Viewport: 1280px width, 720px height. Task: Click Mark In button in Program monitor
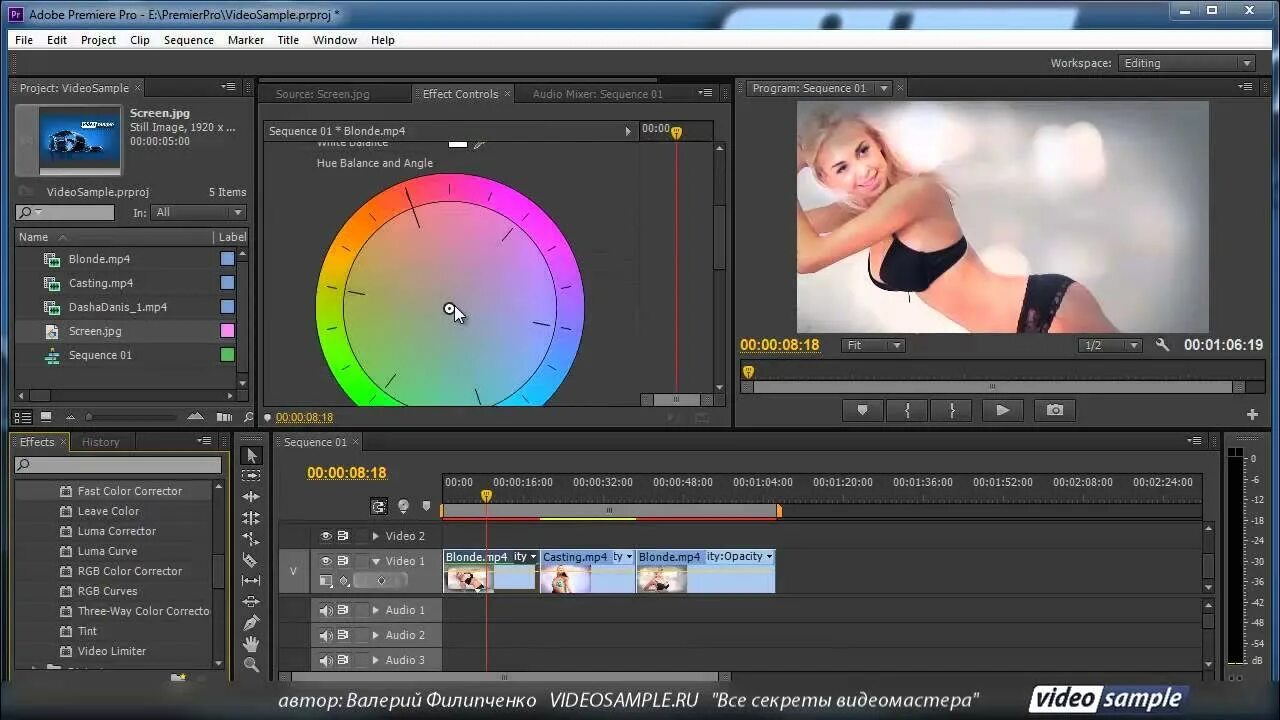tap(907, 410)
